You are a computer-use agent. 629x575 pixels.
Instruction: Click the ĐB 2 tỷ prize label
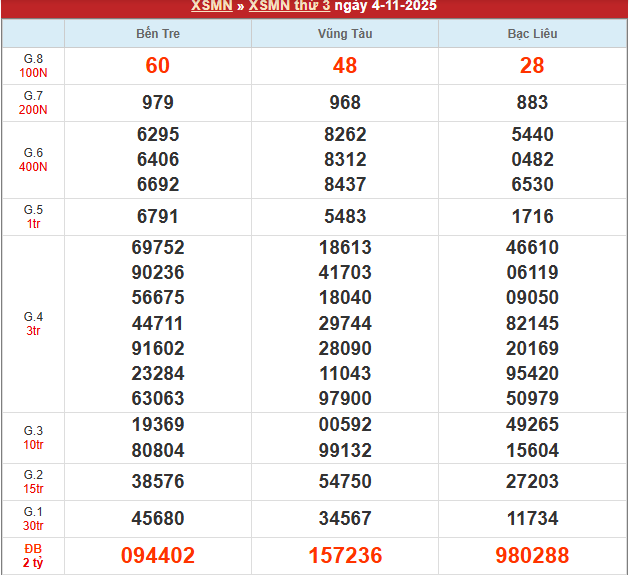coord(33,556)
